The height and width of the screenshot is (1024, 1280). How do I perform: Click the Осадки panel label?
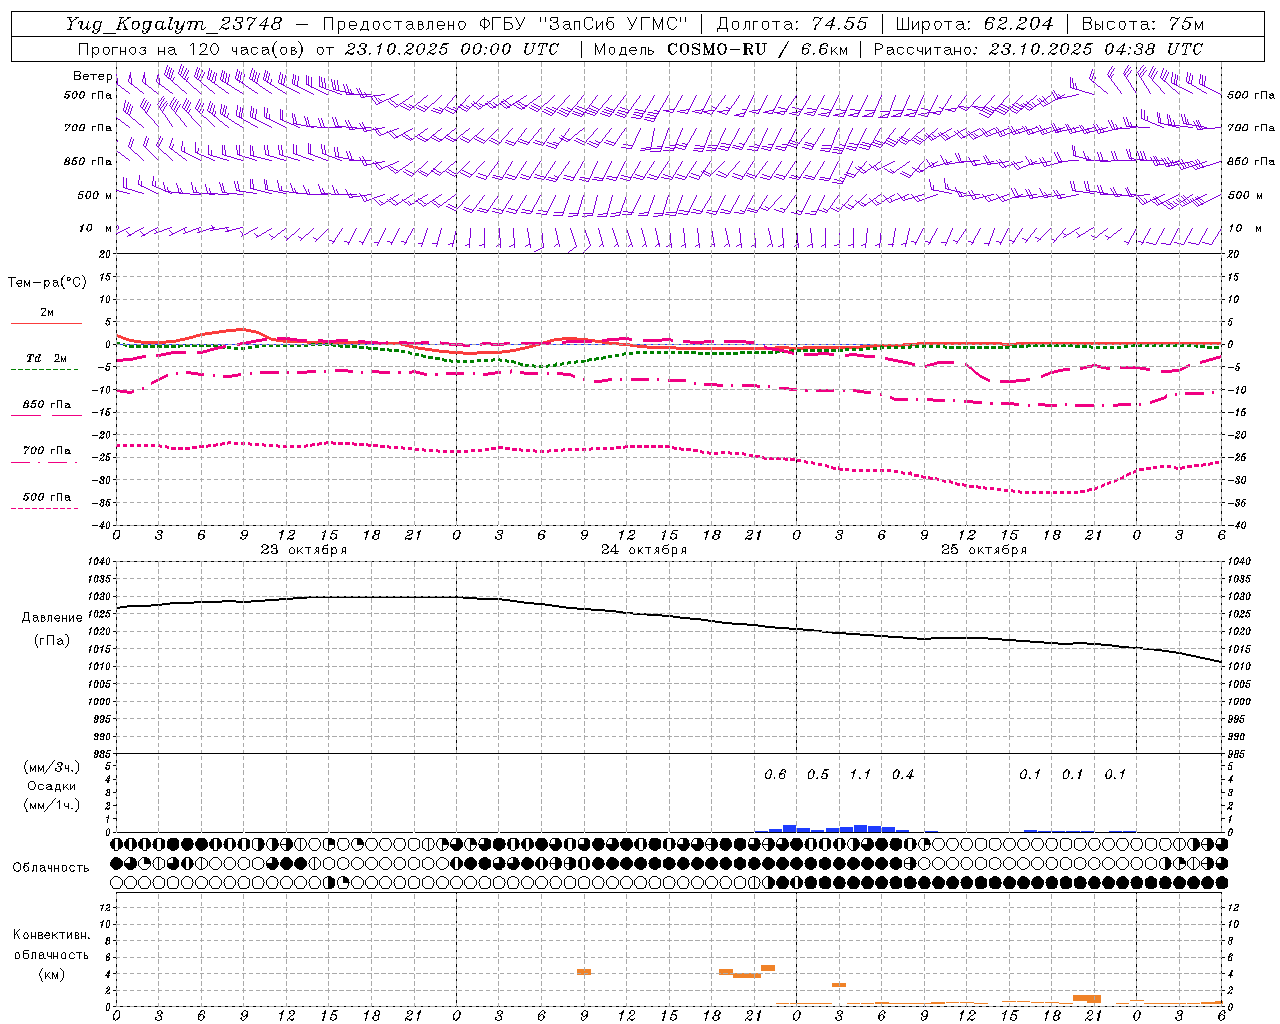coord(52,787)
